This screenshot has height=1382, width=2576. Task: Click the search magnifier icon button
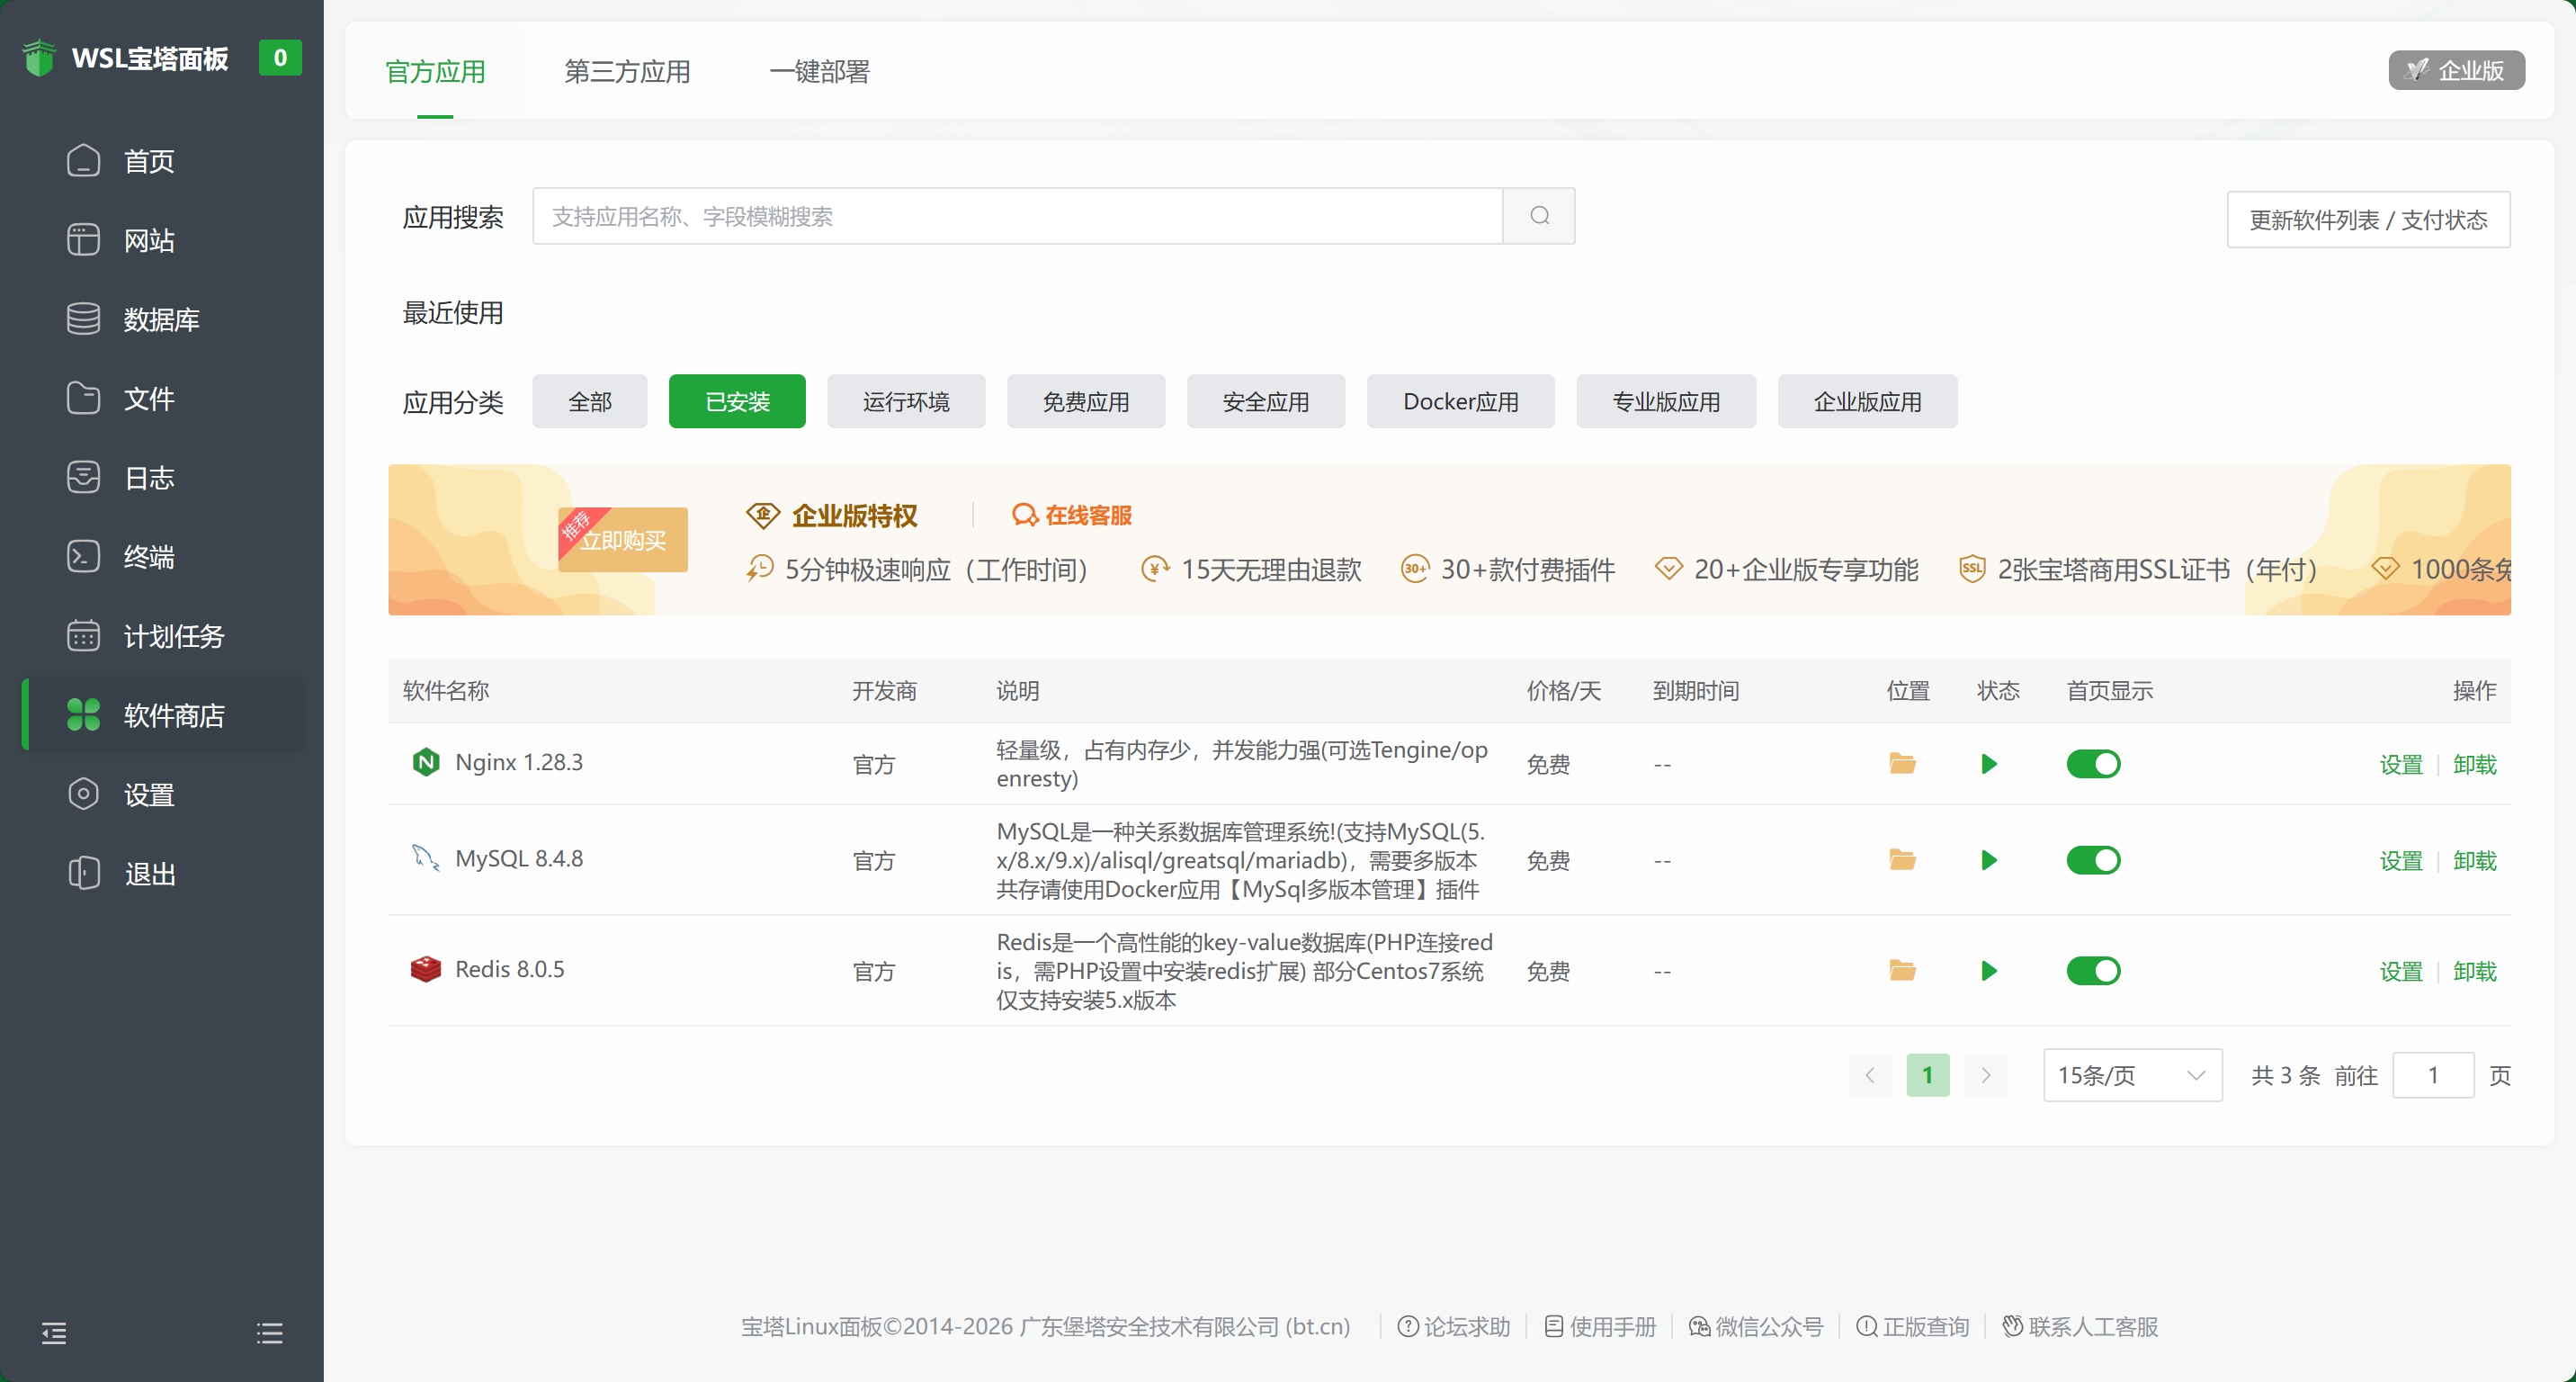click(x=1539, y=216)
